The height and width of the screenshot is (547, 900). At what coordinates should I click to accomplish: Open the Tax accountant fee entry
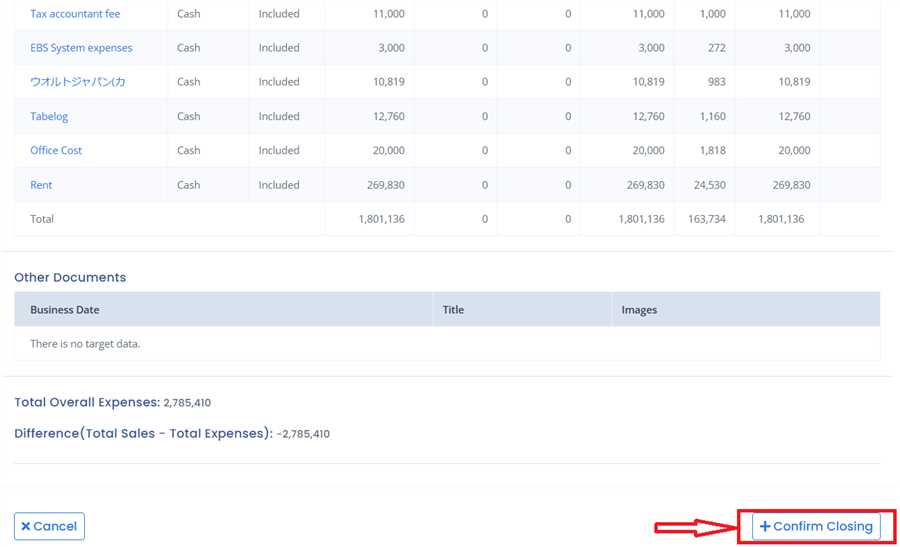[75, 14]
